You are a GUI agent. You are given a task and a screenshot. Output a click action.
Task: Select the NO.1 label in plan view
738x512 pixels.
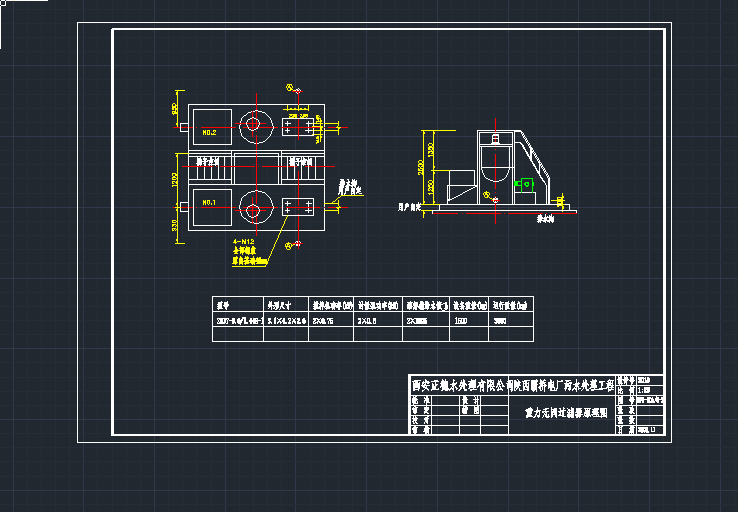pos(210,203)
